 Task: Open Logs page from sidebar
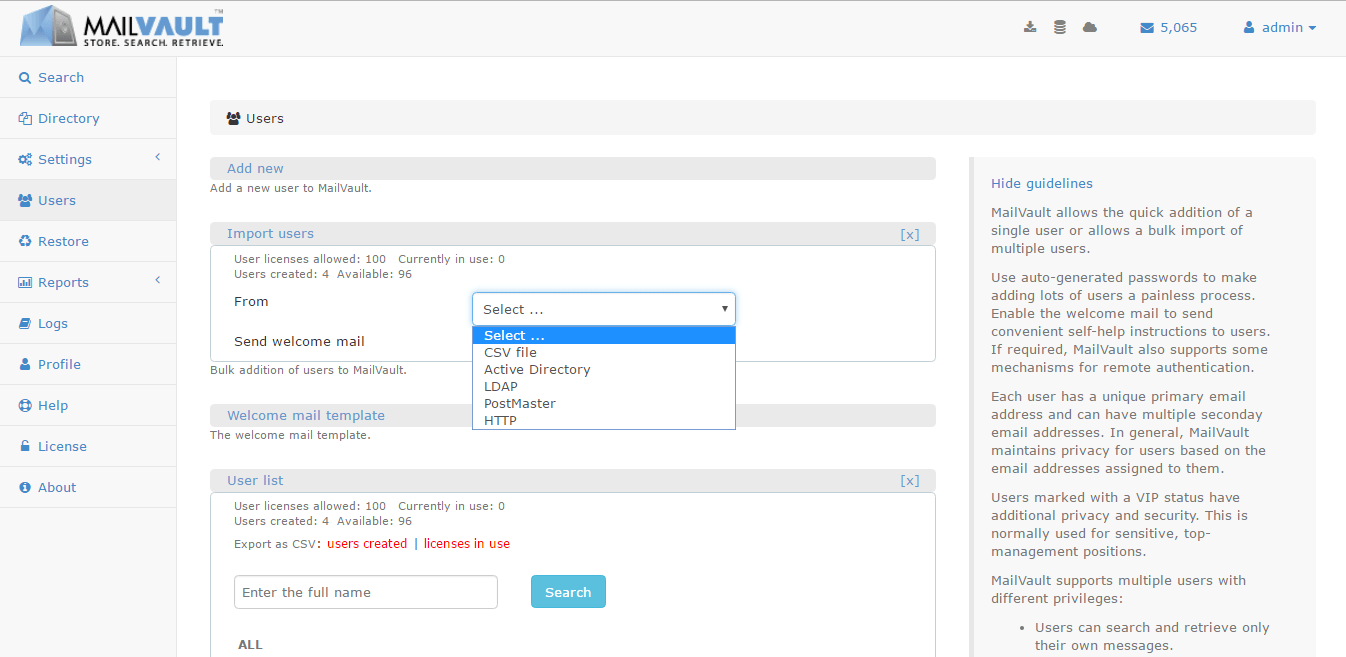click(x=88, y=323)
